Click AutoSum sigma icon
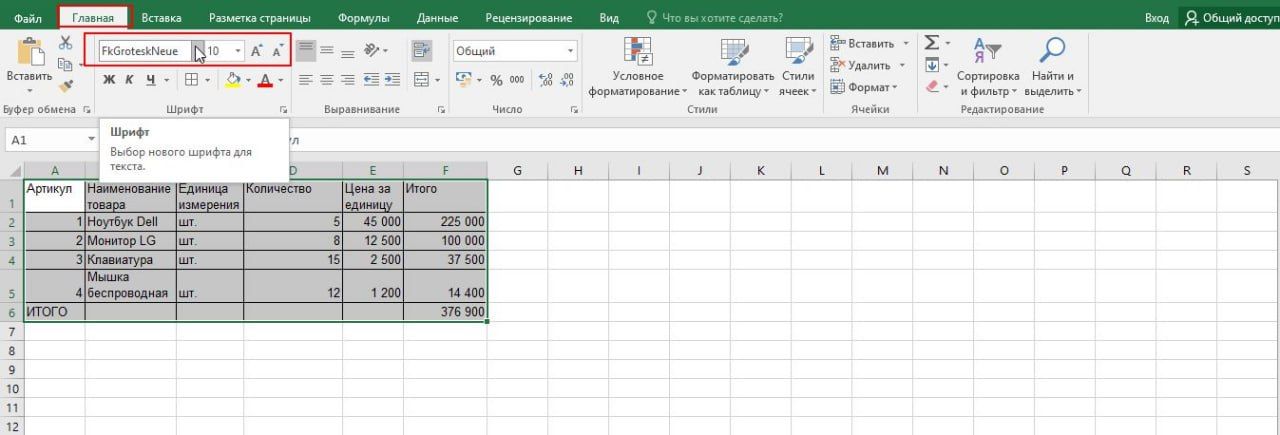 tap(932, 43)
